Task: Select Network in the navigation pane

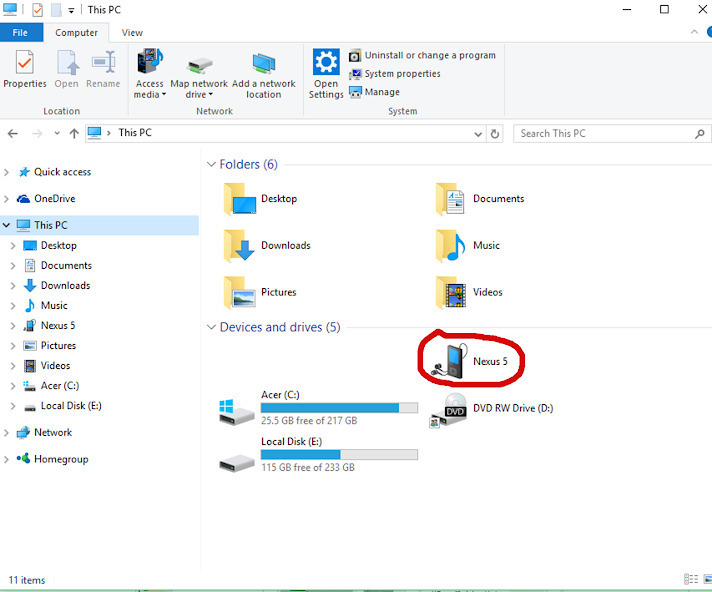Action: [53, 432]
